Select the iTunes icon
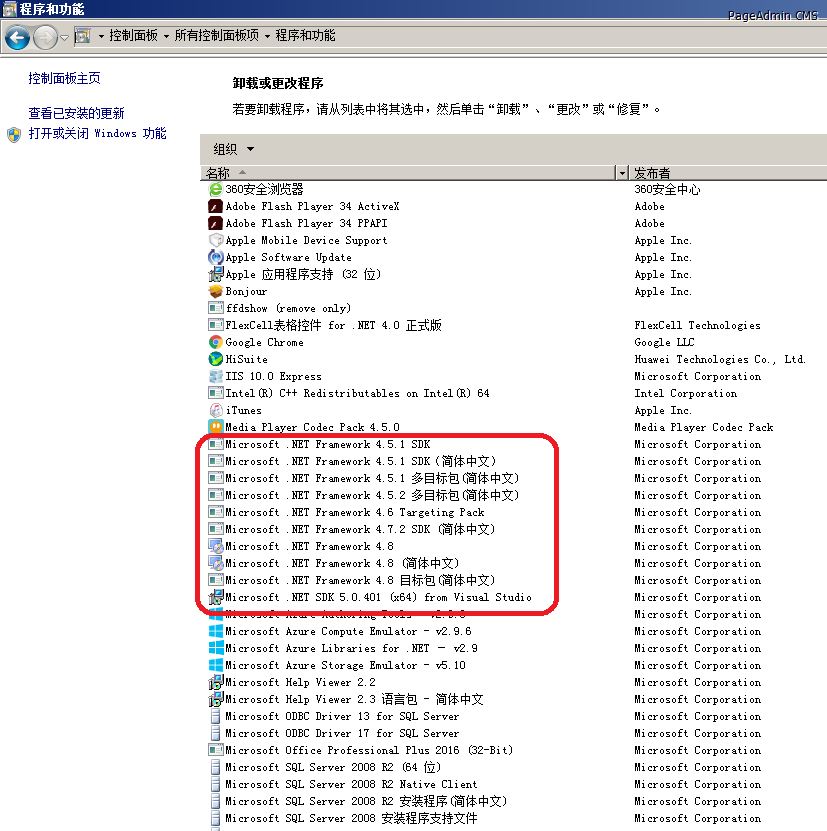 coord(216,410)
